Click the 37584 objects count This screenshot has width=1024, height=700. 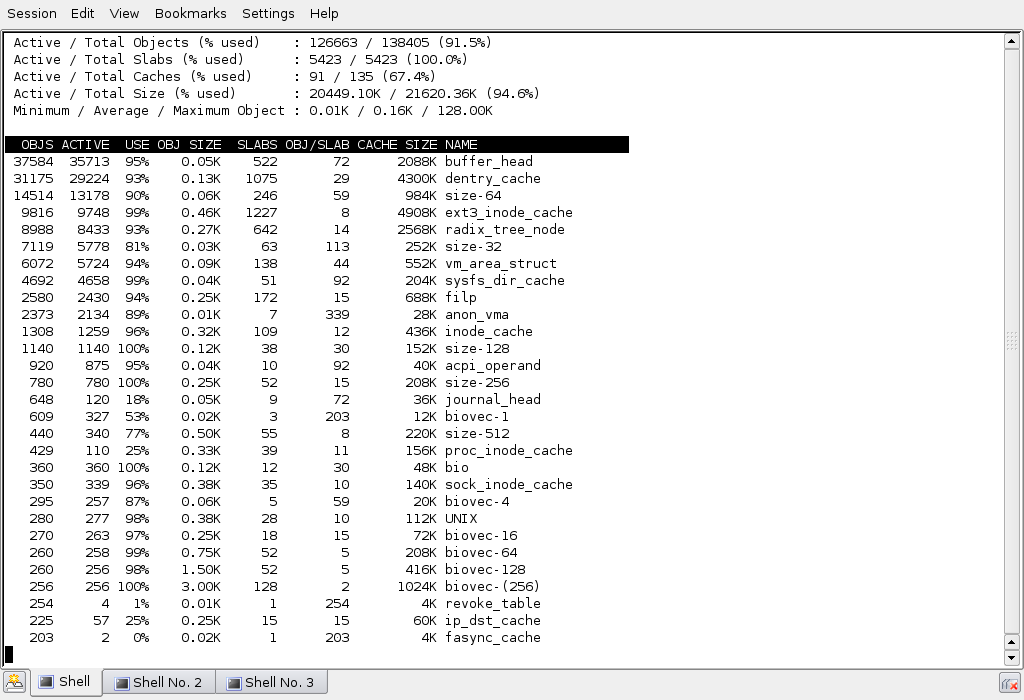33,161
